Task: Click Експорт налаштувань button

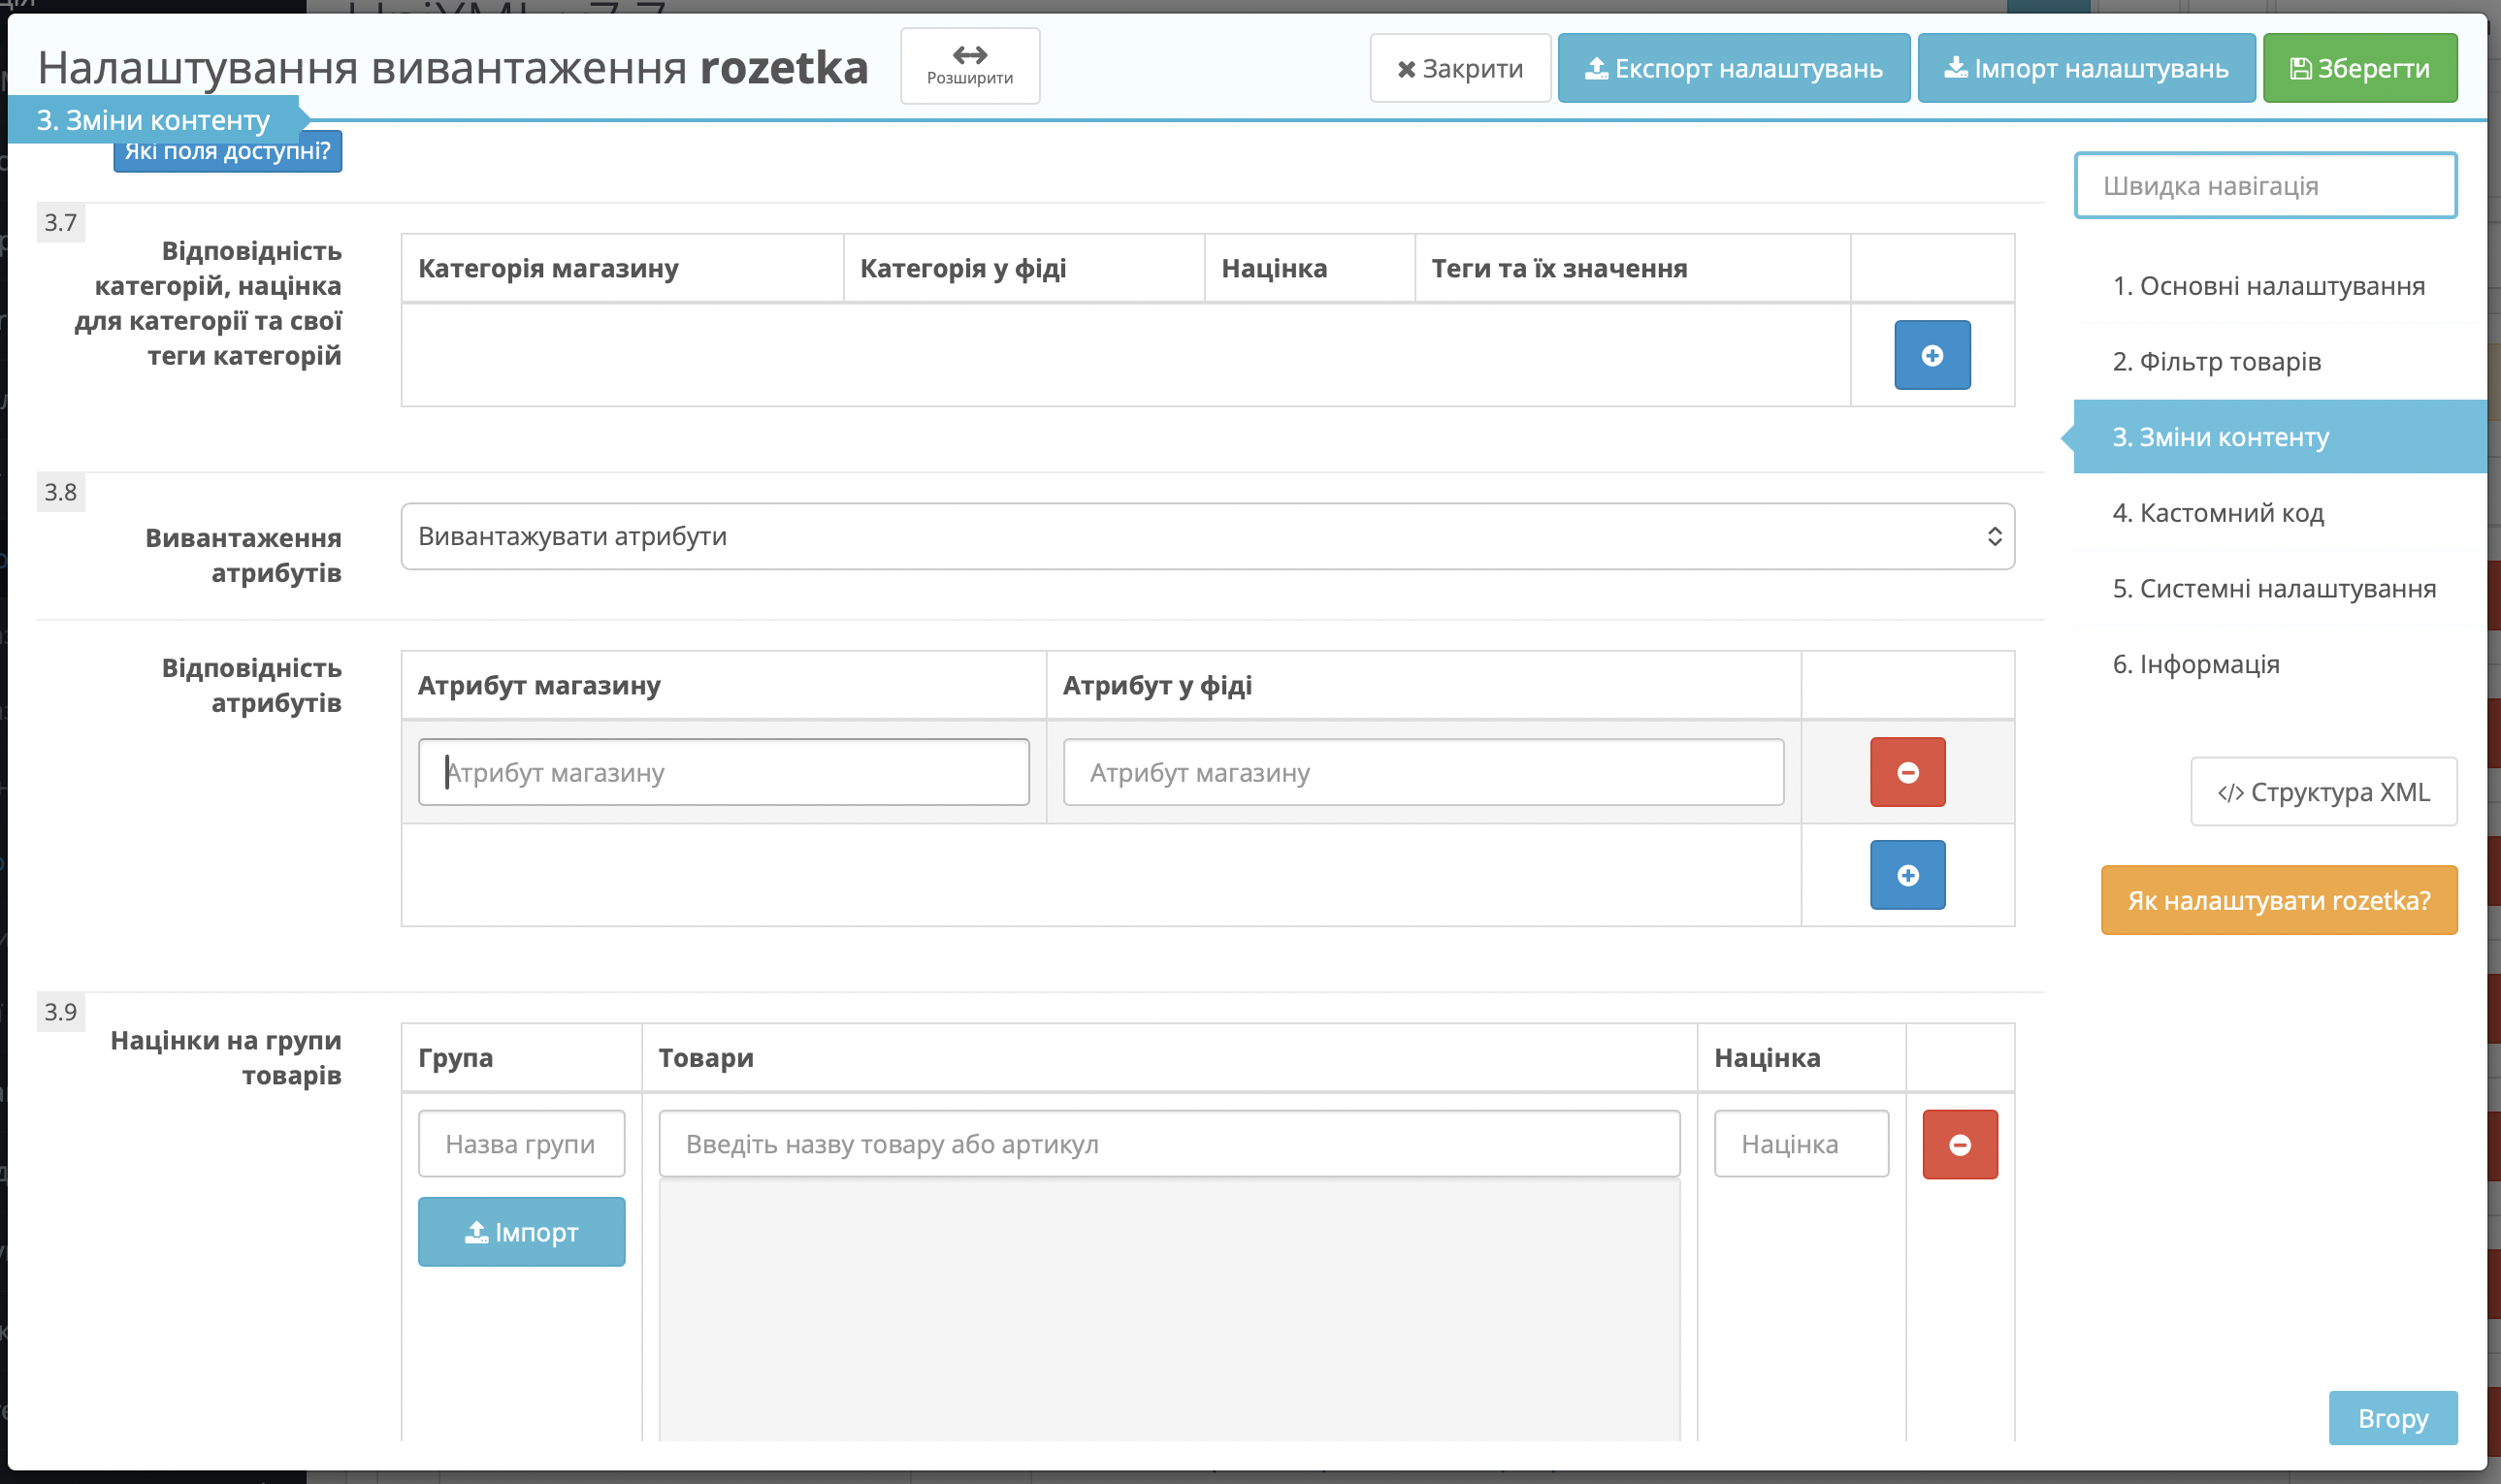Action: coord(1733,68)
